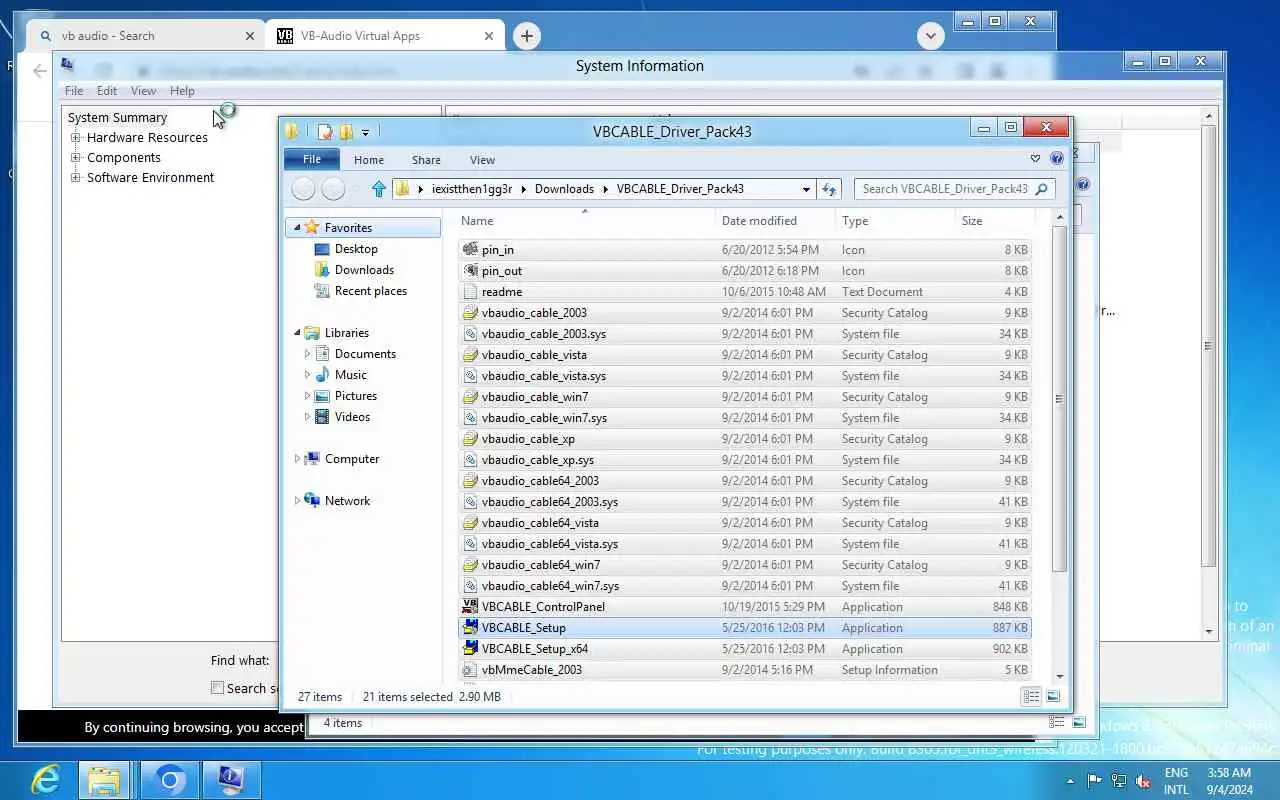Close the vb audio - Search tab

point(250,36)
